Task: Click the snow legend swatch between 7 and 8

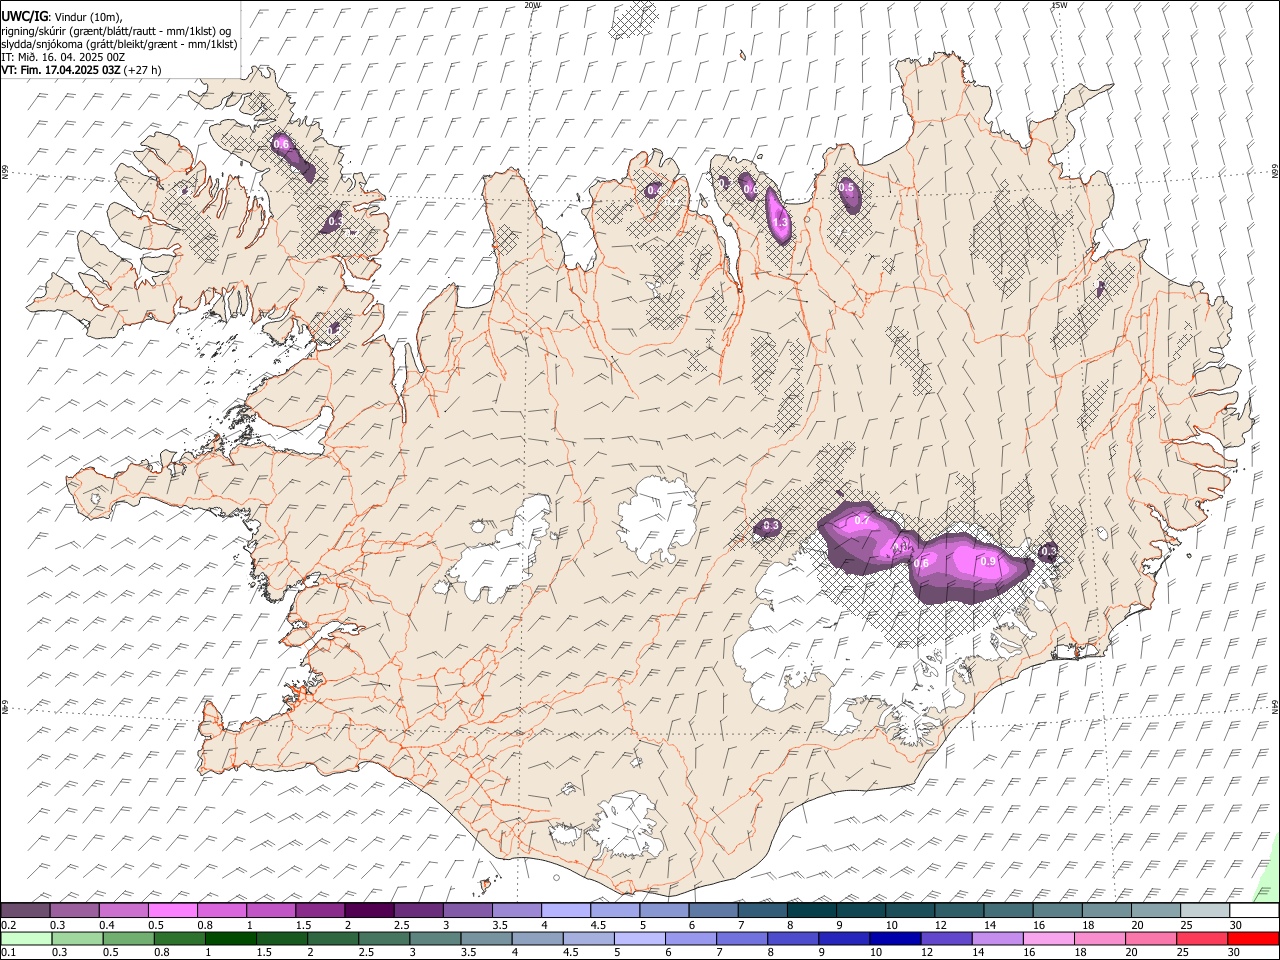Action: 762,910
